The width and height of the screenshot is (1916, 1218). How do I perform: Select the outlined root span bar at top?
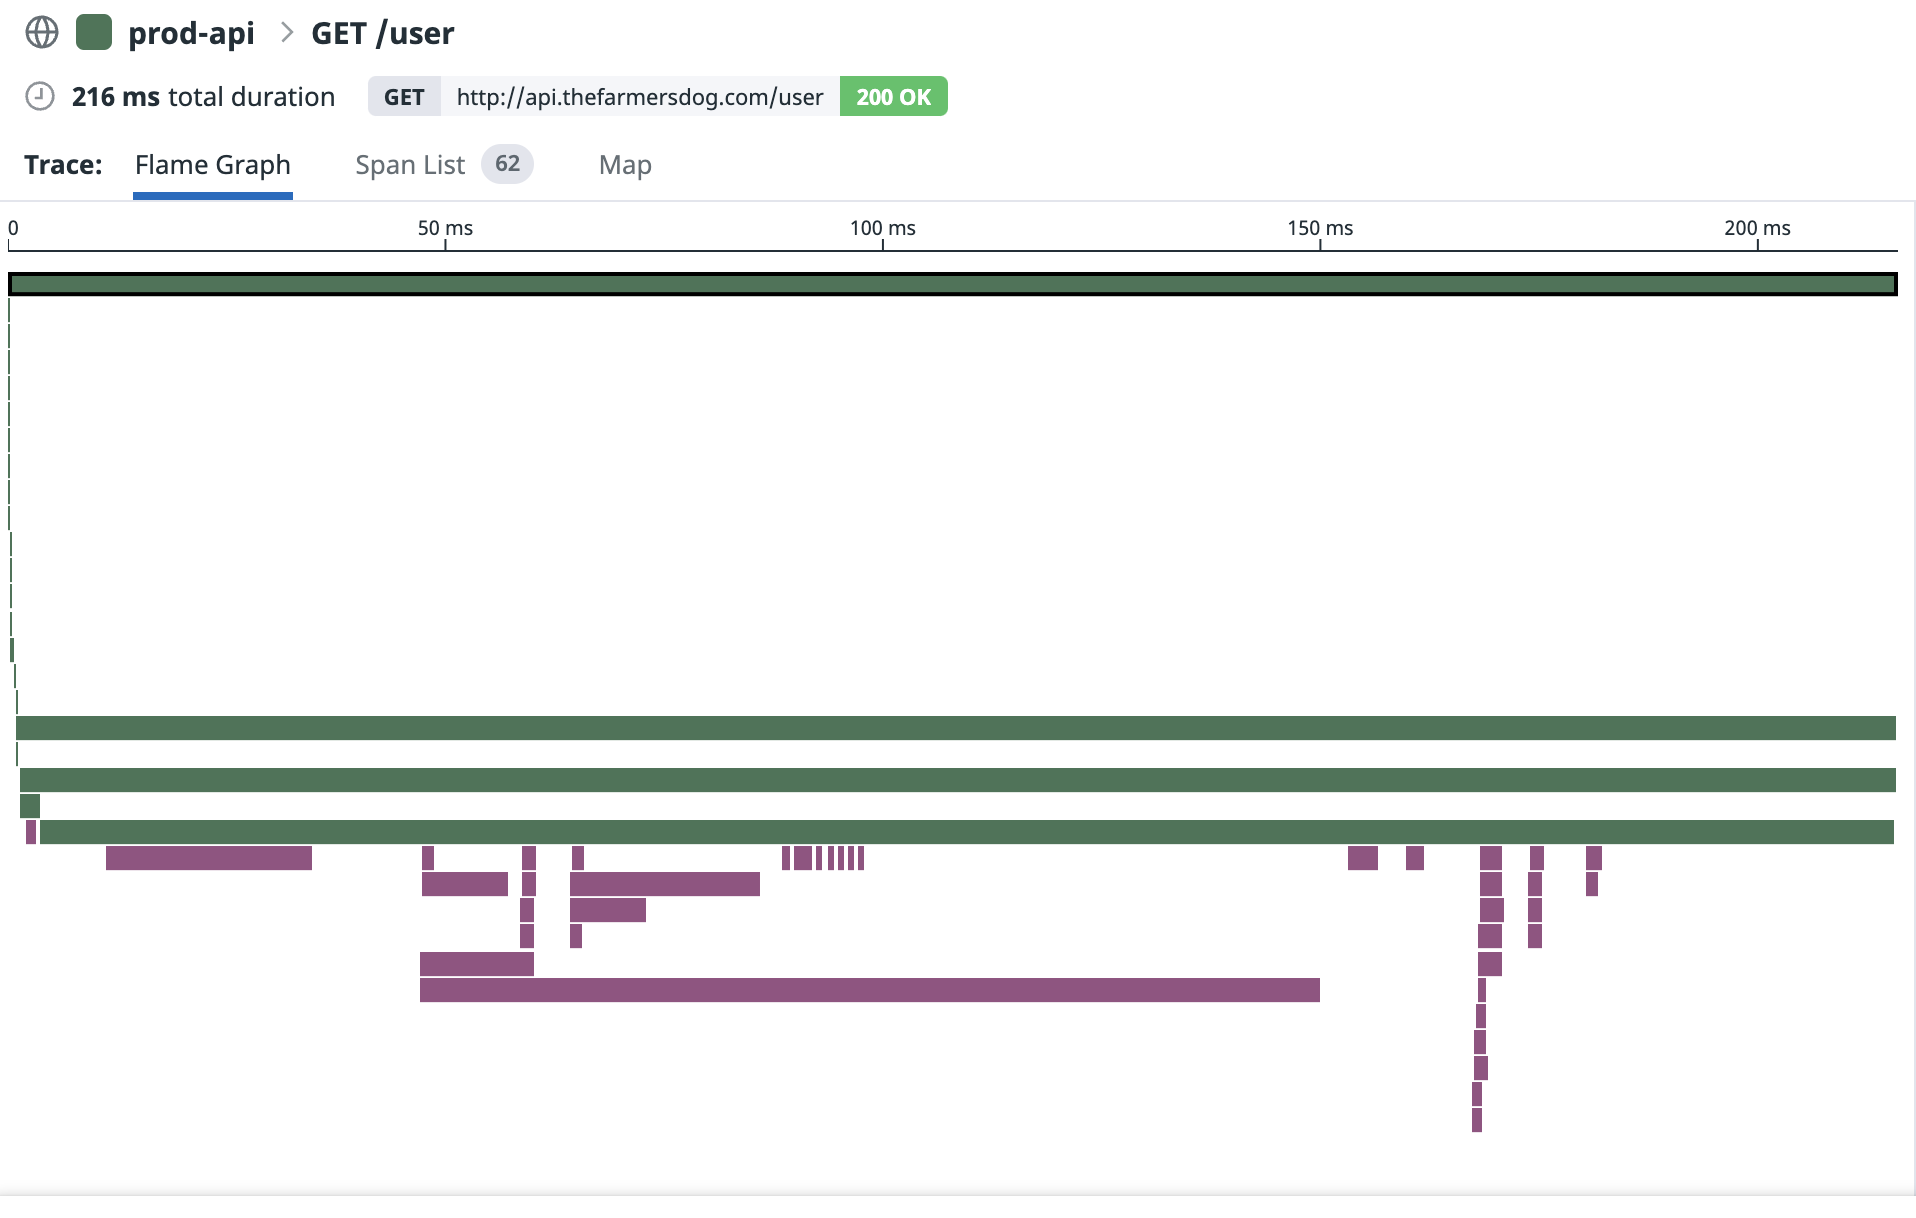click(x=953, y=284)
